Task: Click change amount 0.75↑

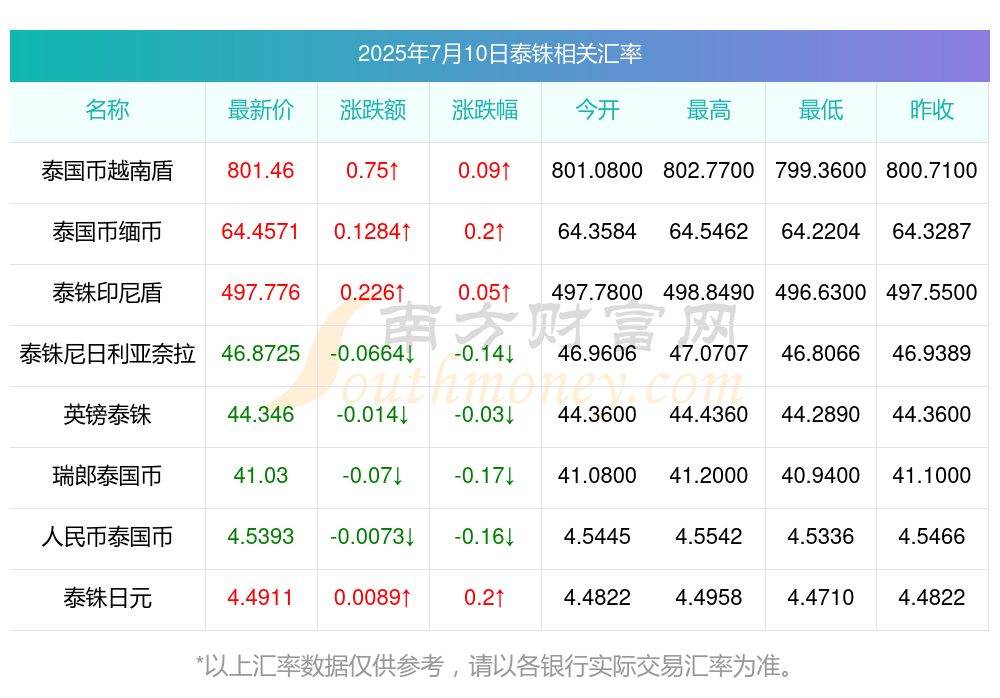Action: (x=373, y=170)
